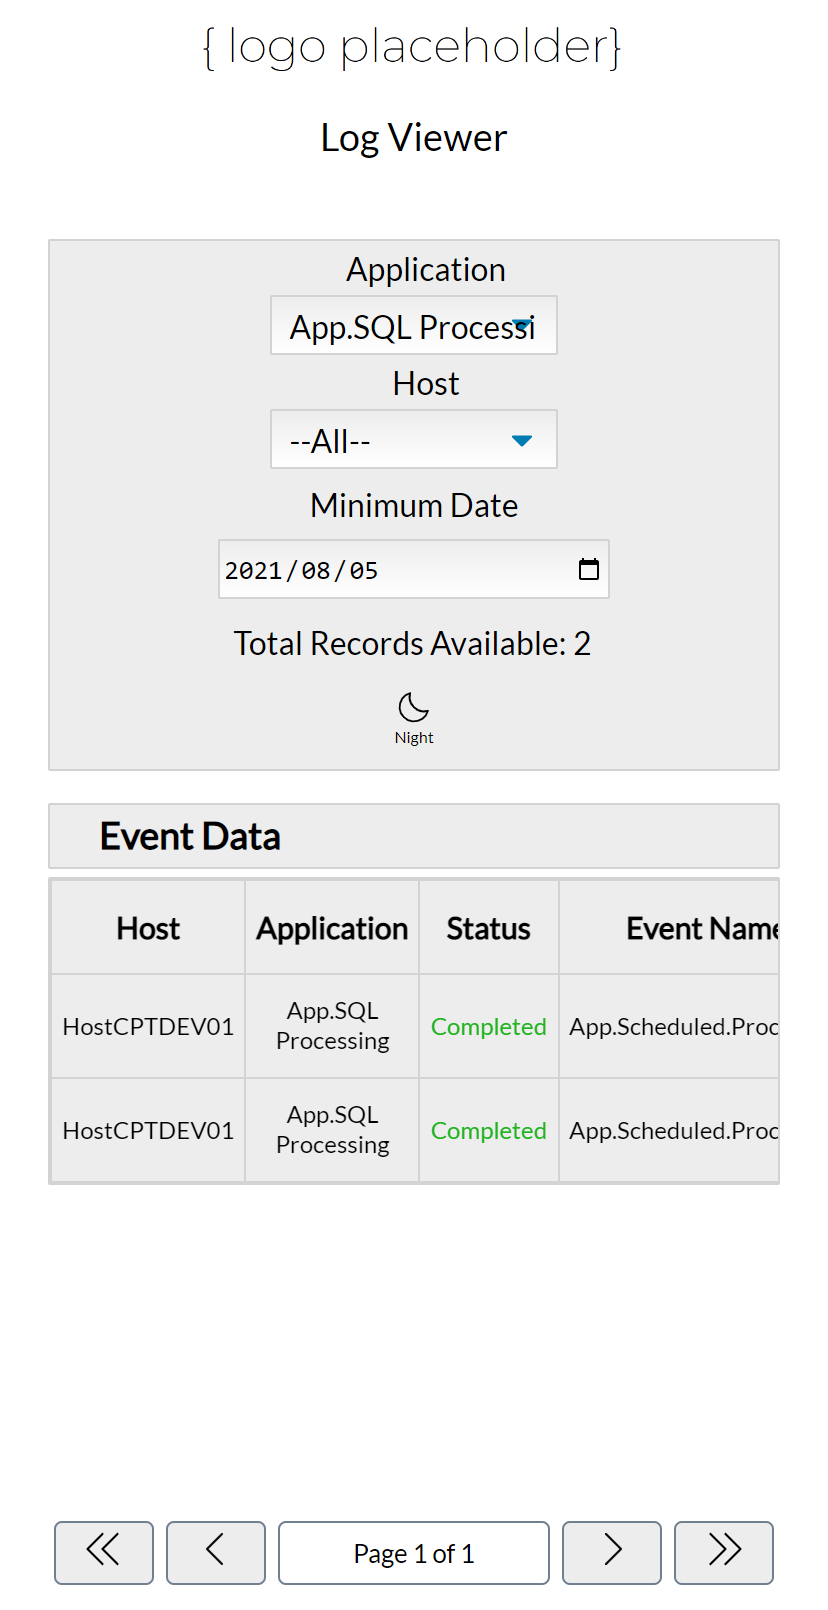
Task: Go to first page double-left arrows
Action: 104,1552
